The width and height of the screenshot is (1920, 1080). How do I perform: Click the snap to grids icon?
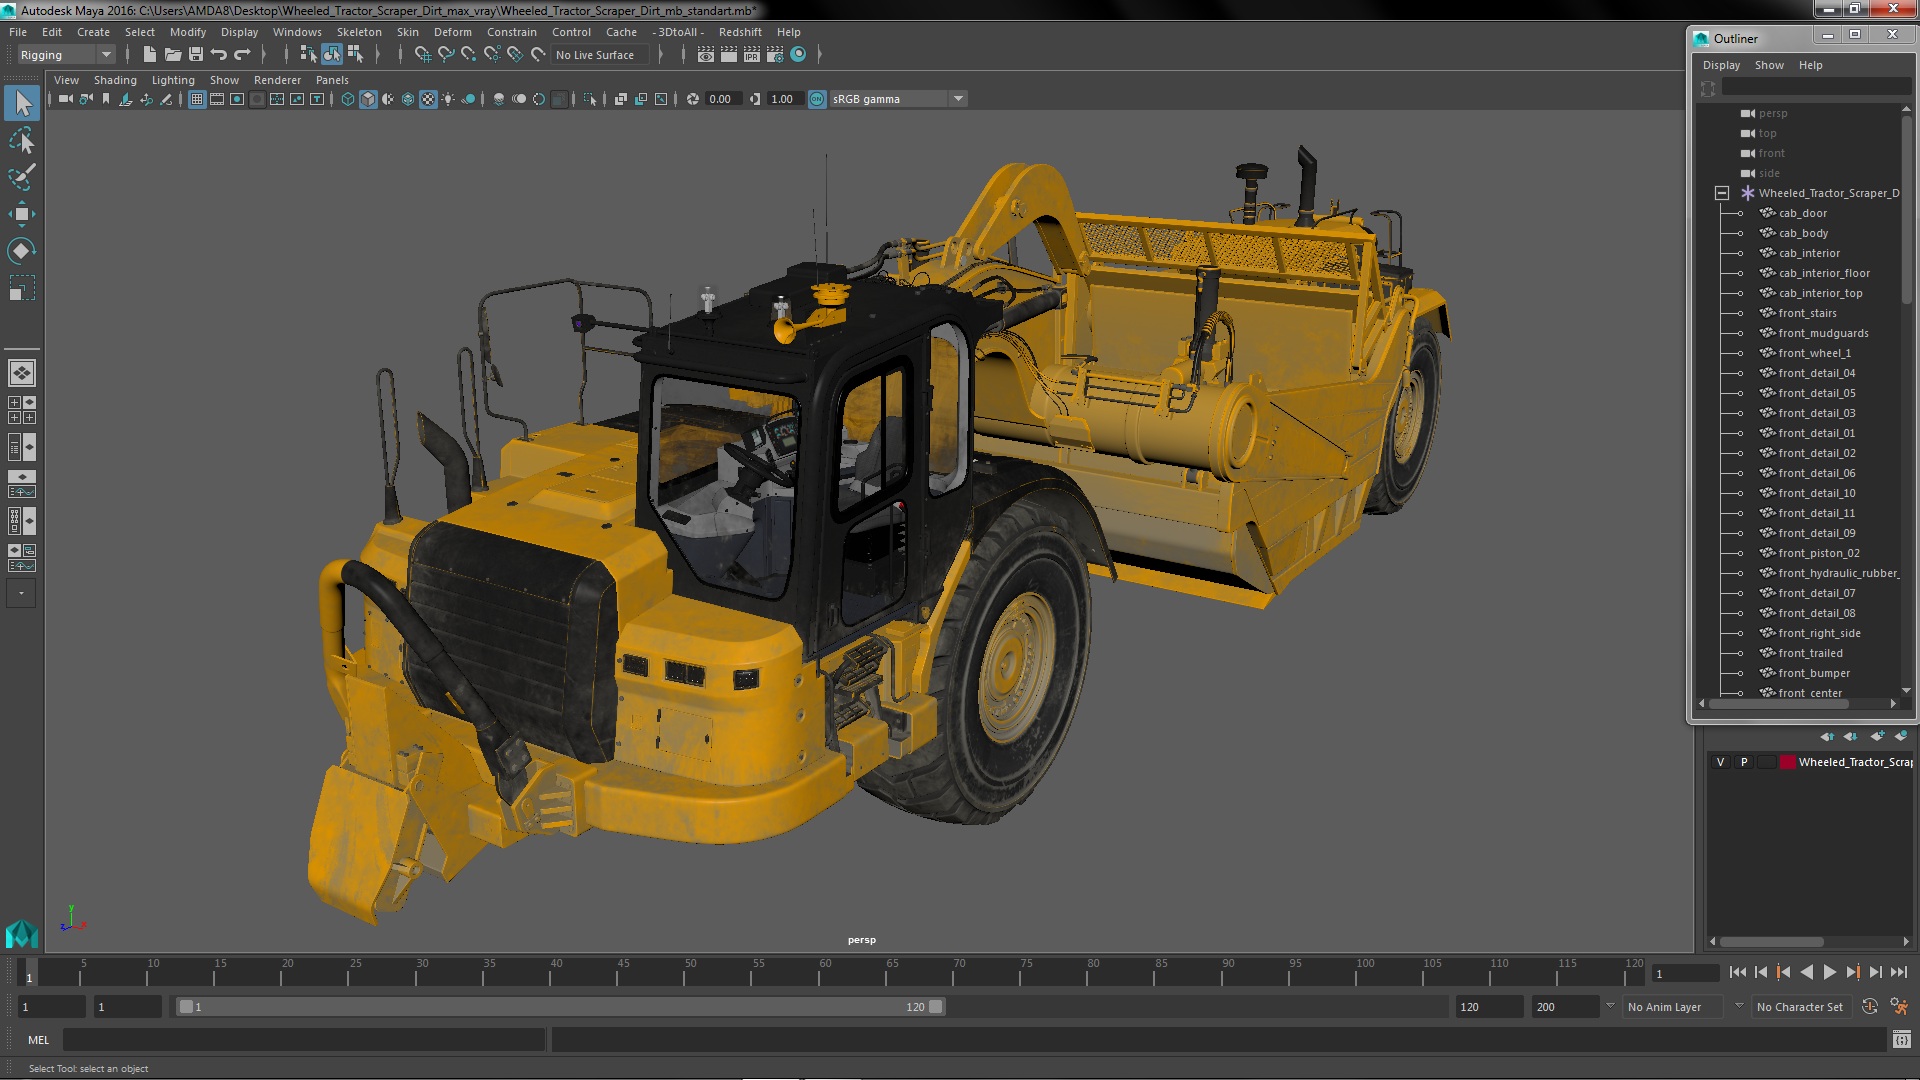(423, 55)
